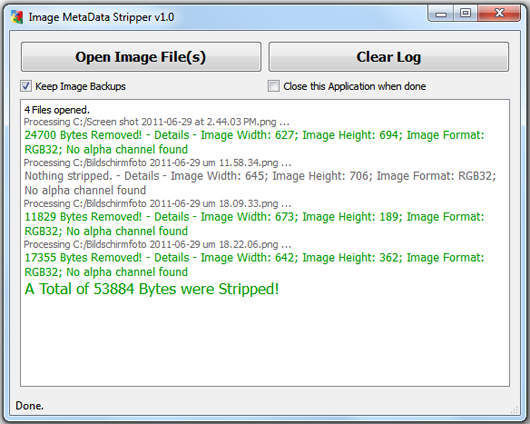The width and height of the screenshot is (530, 424).
Task: Click the Keep Image Backups label text
Action: pos(80,87)
